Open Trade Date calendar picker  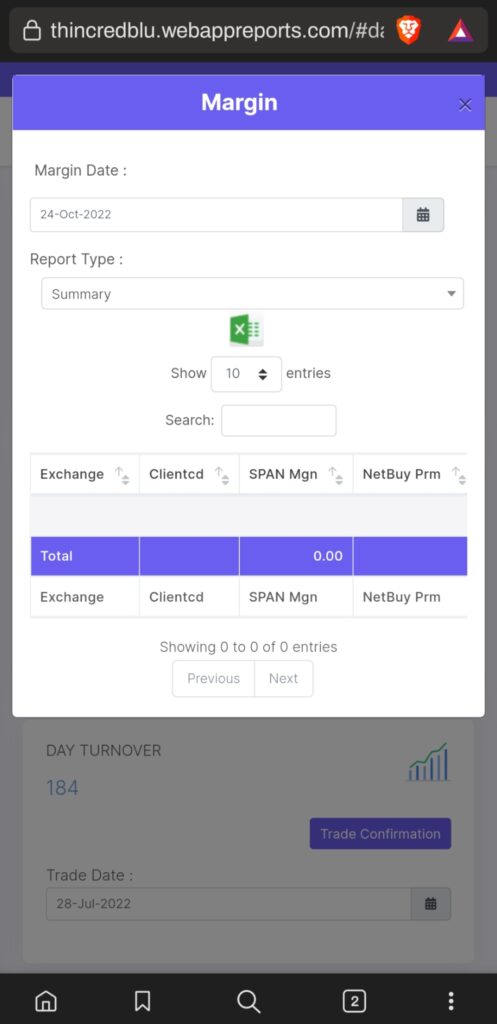point(430,904)
